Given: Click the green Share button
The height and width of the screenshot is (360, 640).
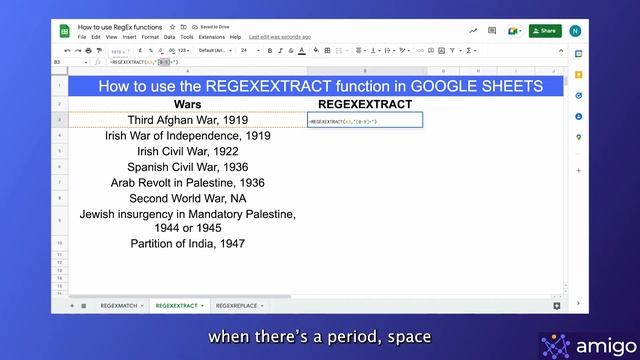Looking at the screenshot, I should [x=545, y=31].
